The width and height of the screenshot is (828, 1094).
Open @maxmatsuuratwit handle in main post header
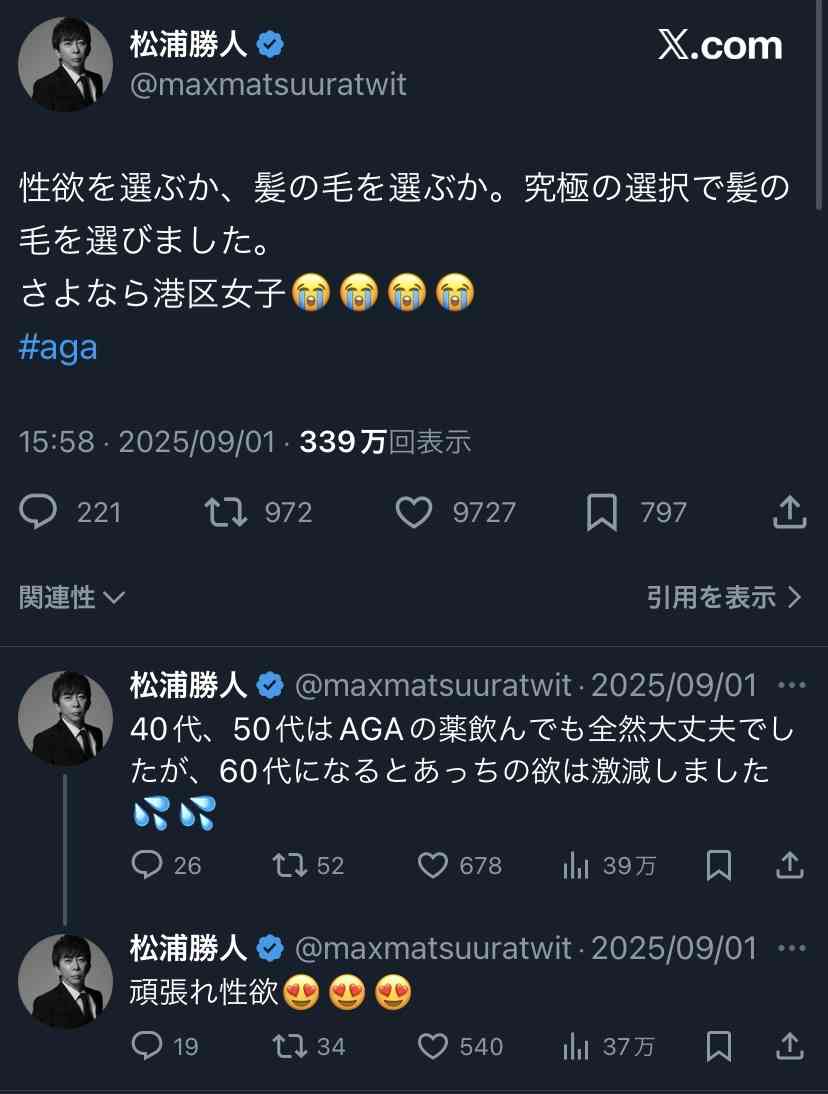click(268, 84)
